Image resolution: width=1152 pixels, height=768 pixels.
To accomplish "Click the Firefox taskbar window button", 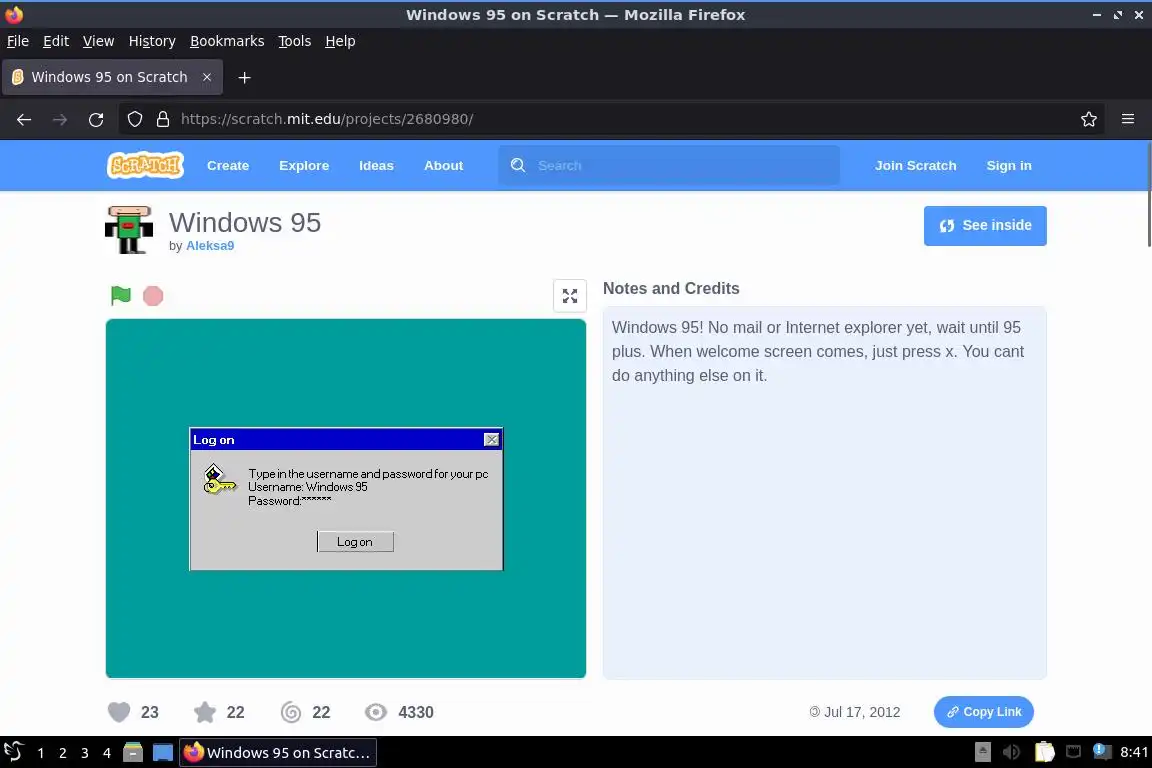I will (278, 752).
